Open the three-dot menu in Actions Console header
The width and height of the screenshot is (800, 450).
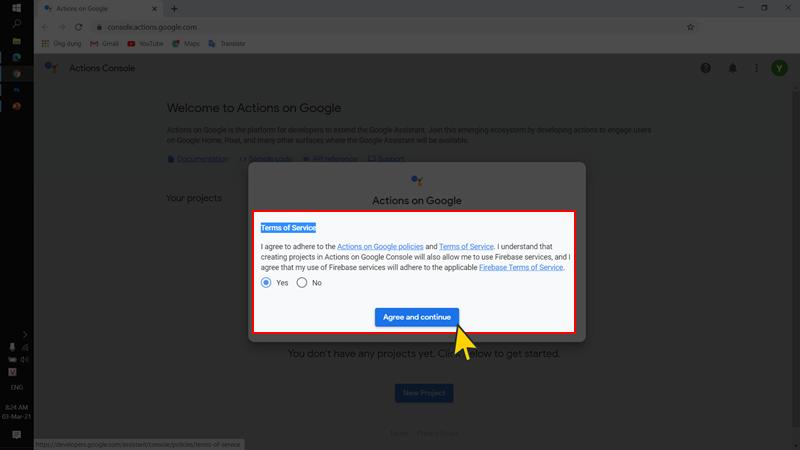pyautogui.click(x=756, y=68)
